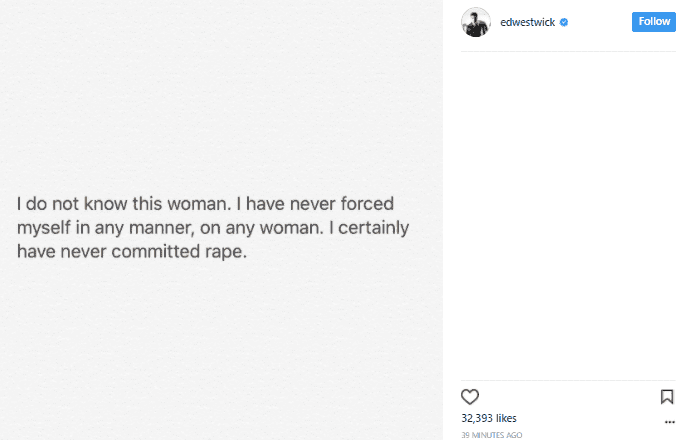
Task: Open the three-dot more options menu
Action: point(667,425)
